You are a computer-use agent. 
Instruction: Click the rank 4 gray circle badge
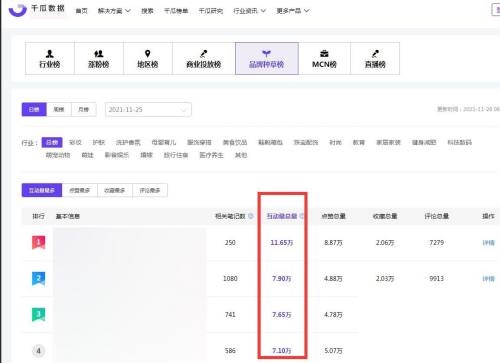point(39,351)
